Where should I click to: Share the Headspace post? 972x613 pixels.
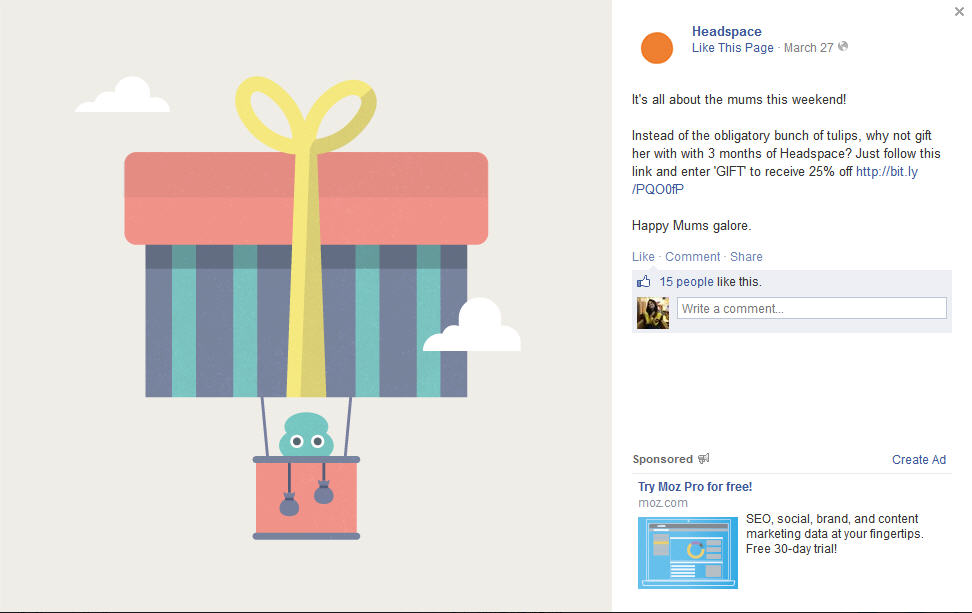(746, 257)
